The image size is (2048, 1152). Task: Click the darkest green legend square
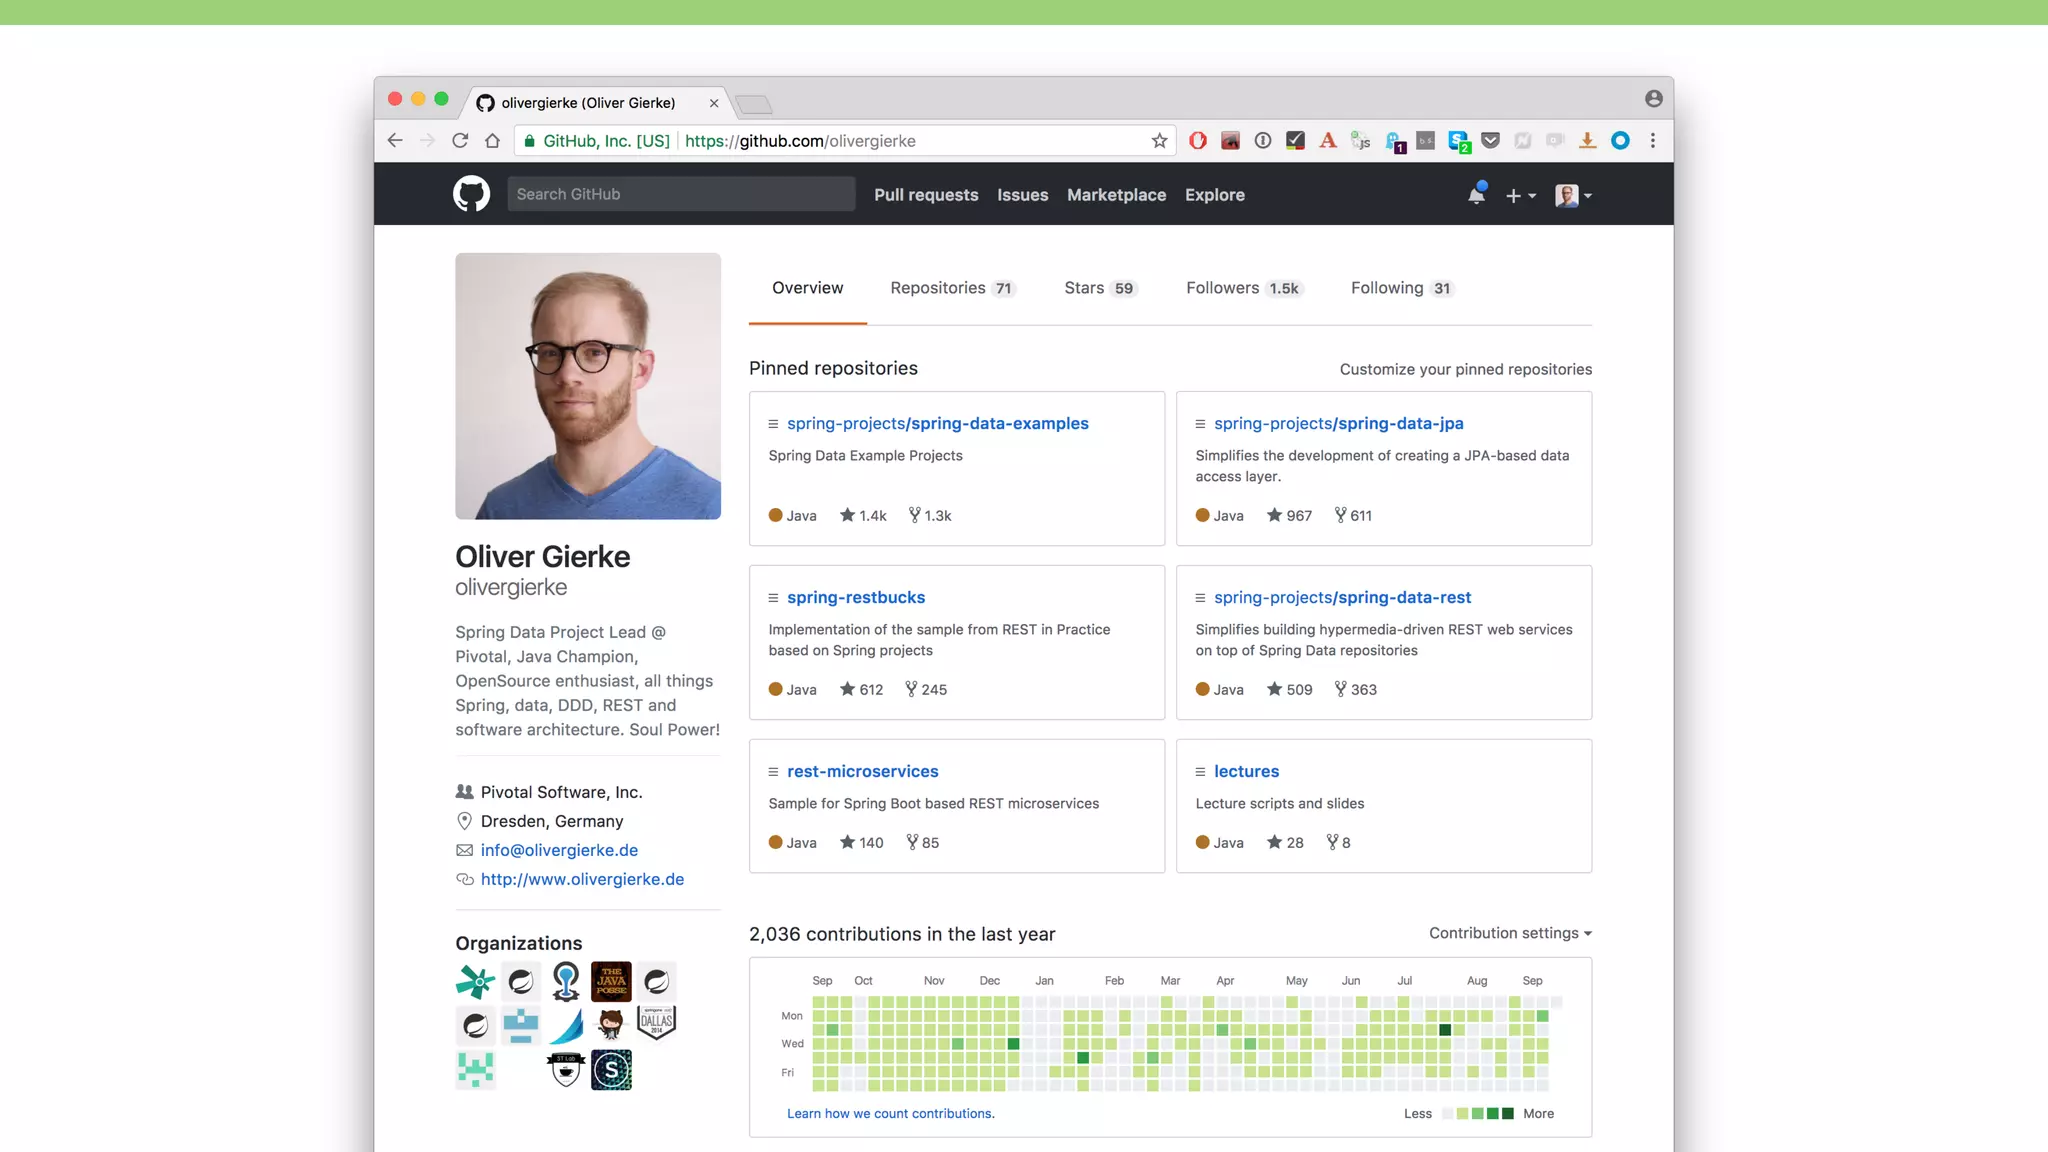tap(1508, 1114)
